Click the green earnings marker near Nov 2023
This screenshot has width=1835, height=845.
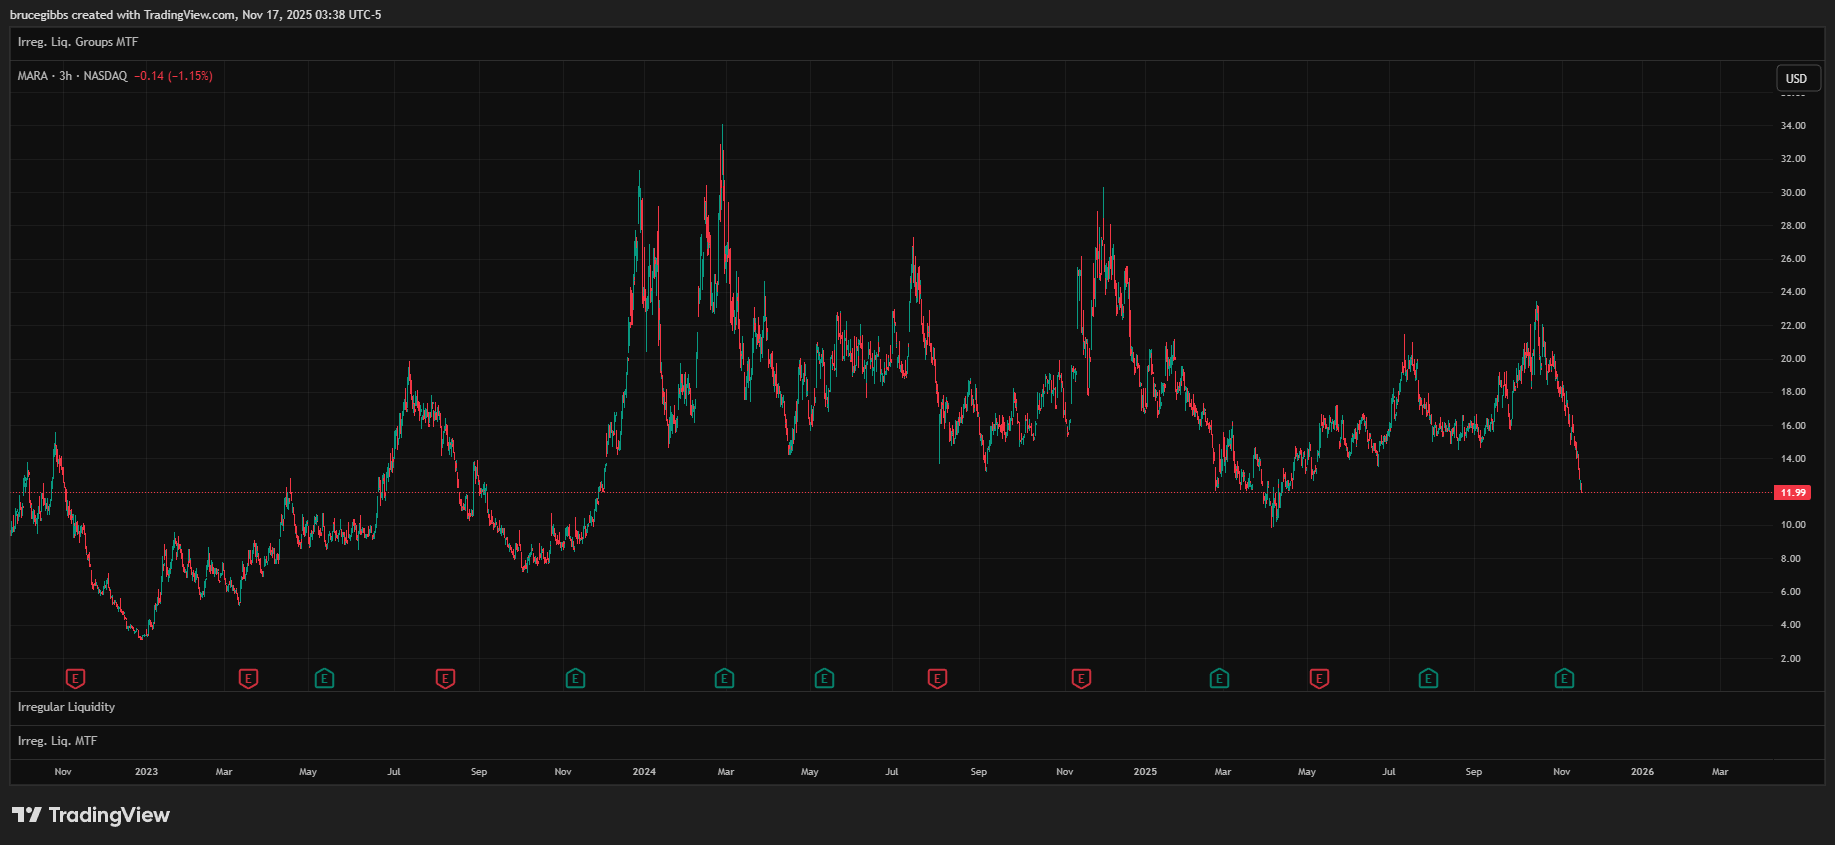tap(575, 679)
